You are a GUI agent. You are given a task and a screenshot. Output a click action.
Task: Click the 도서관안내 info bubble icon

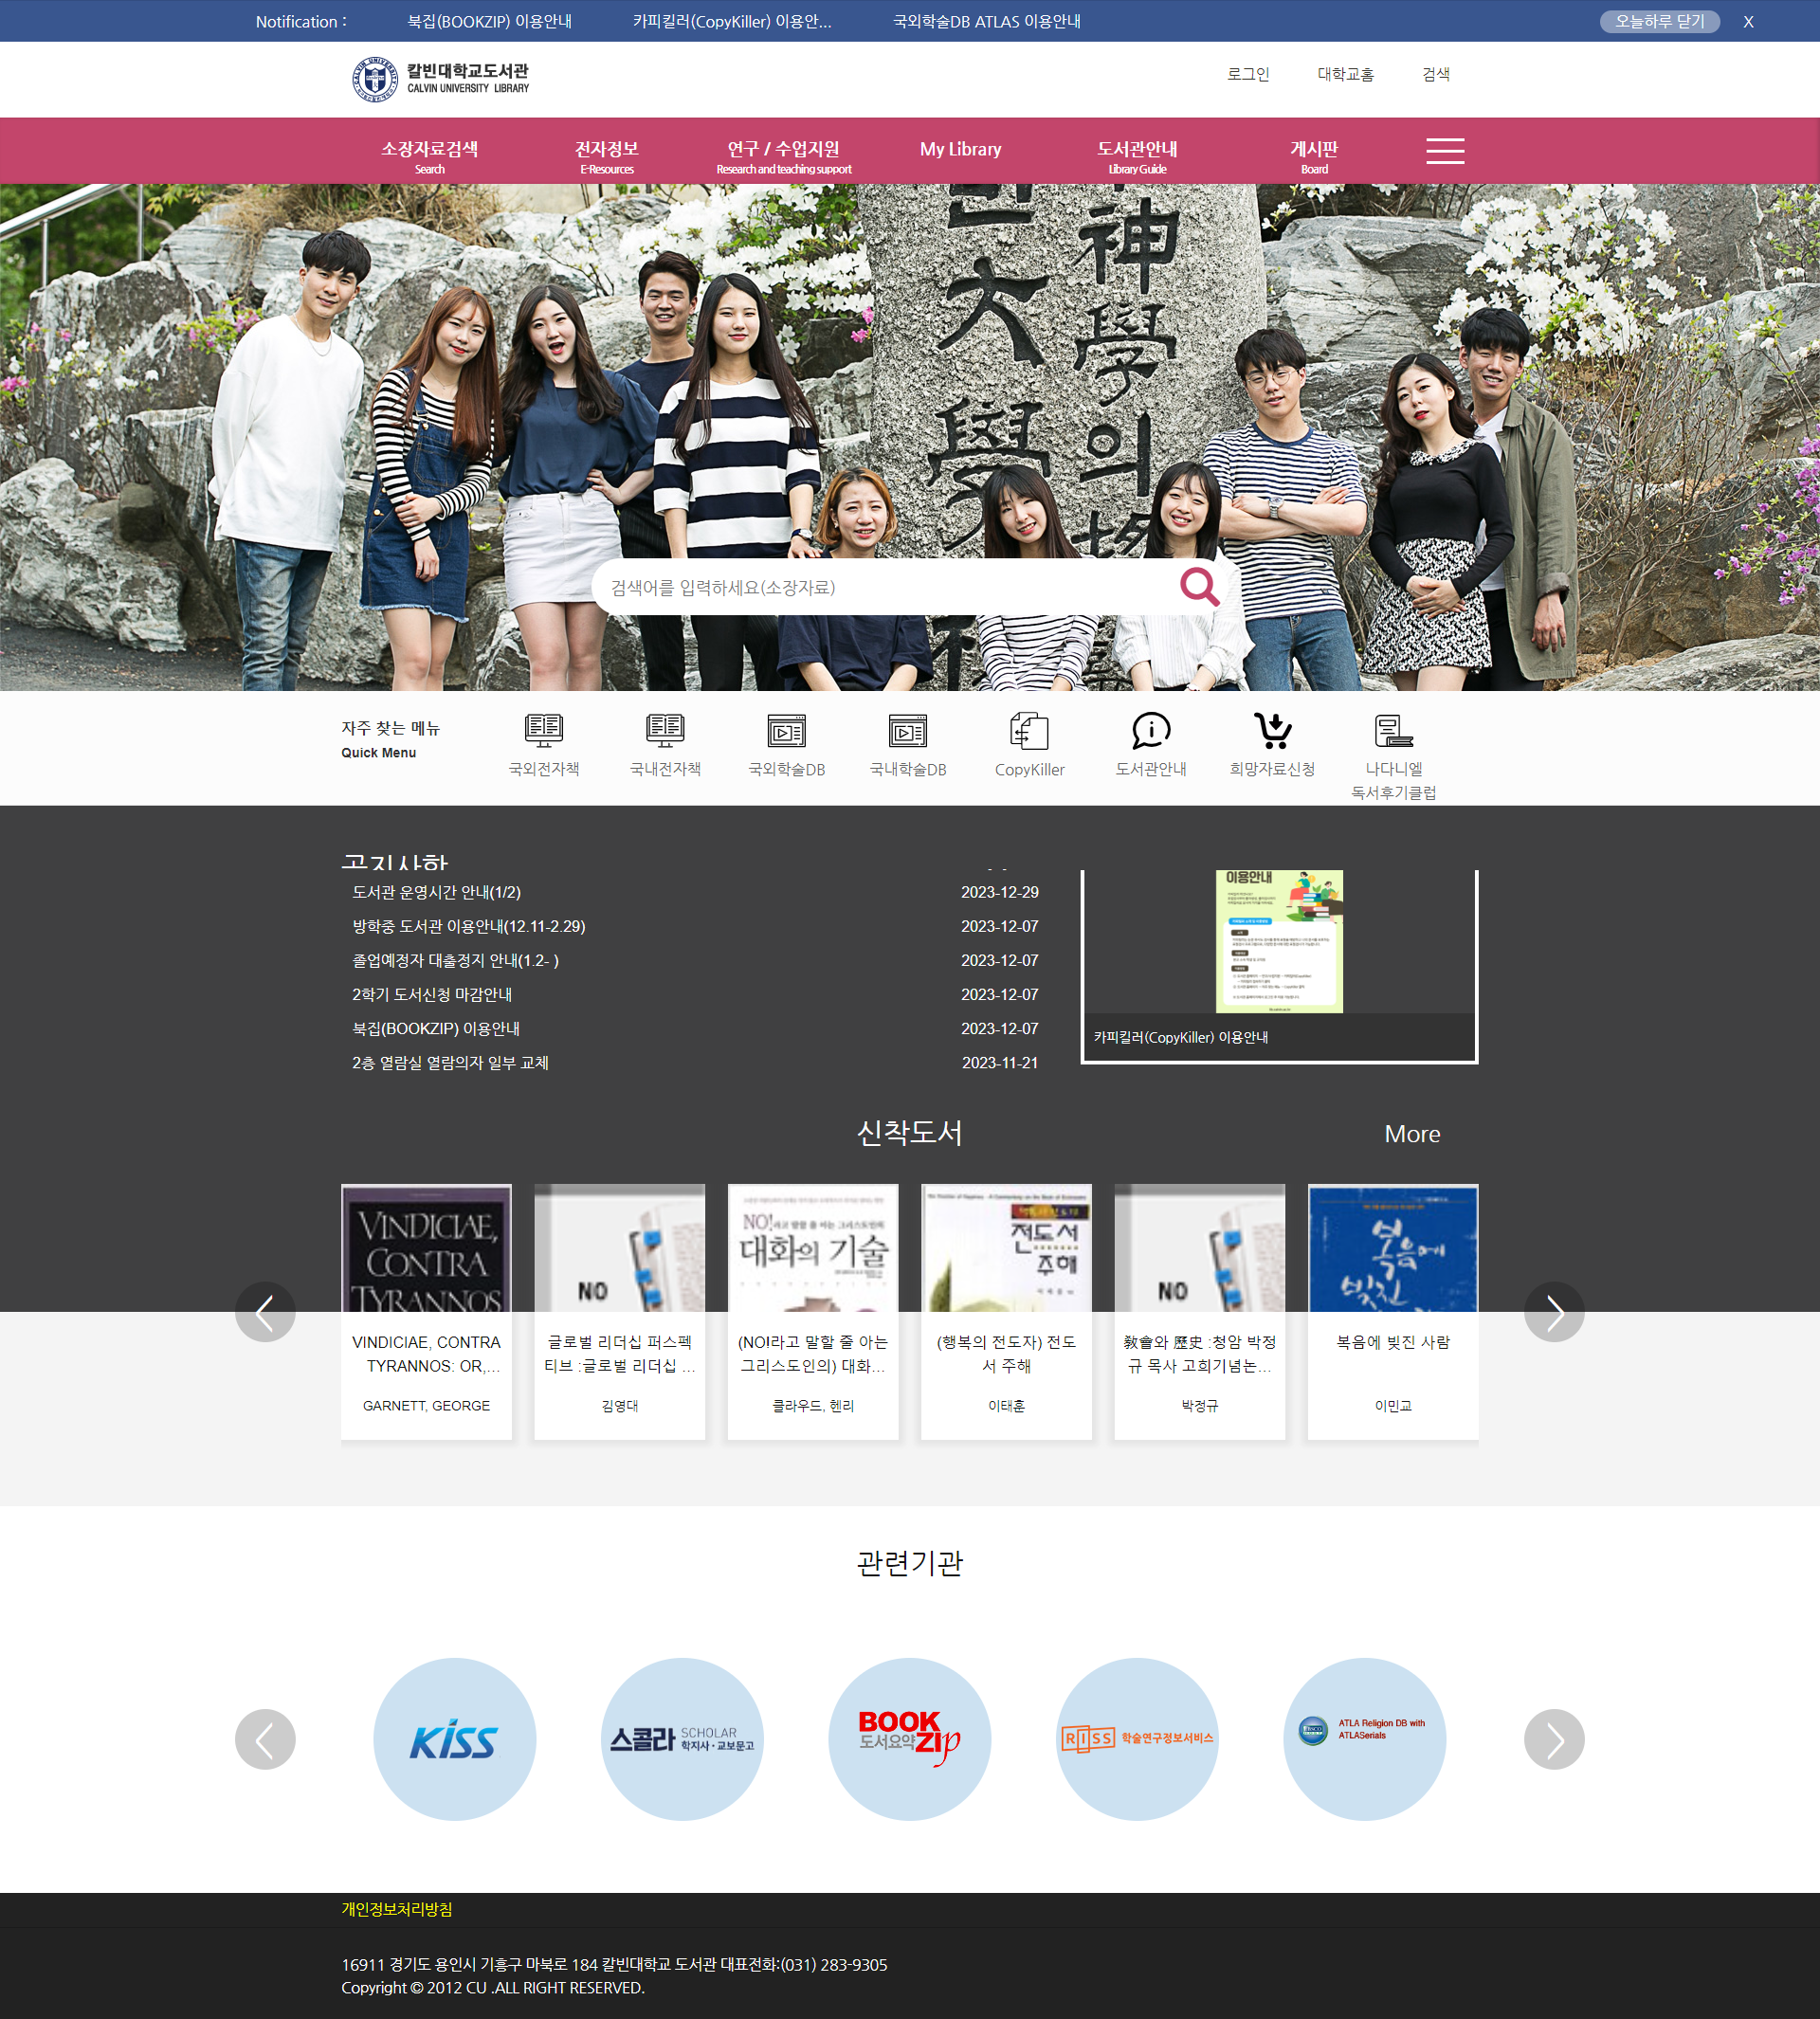tap(1151, 731)
